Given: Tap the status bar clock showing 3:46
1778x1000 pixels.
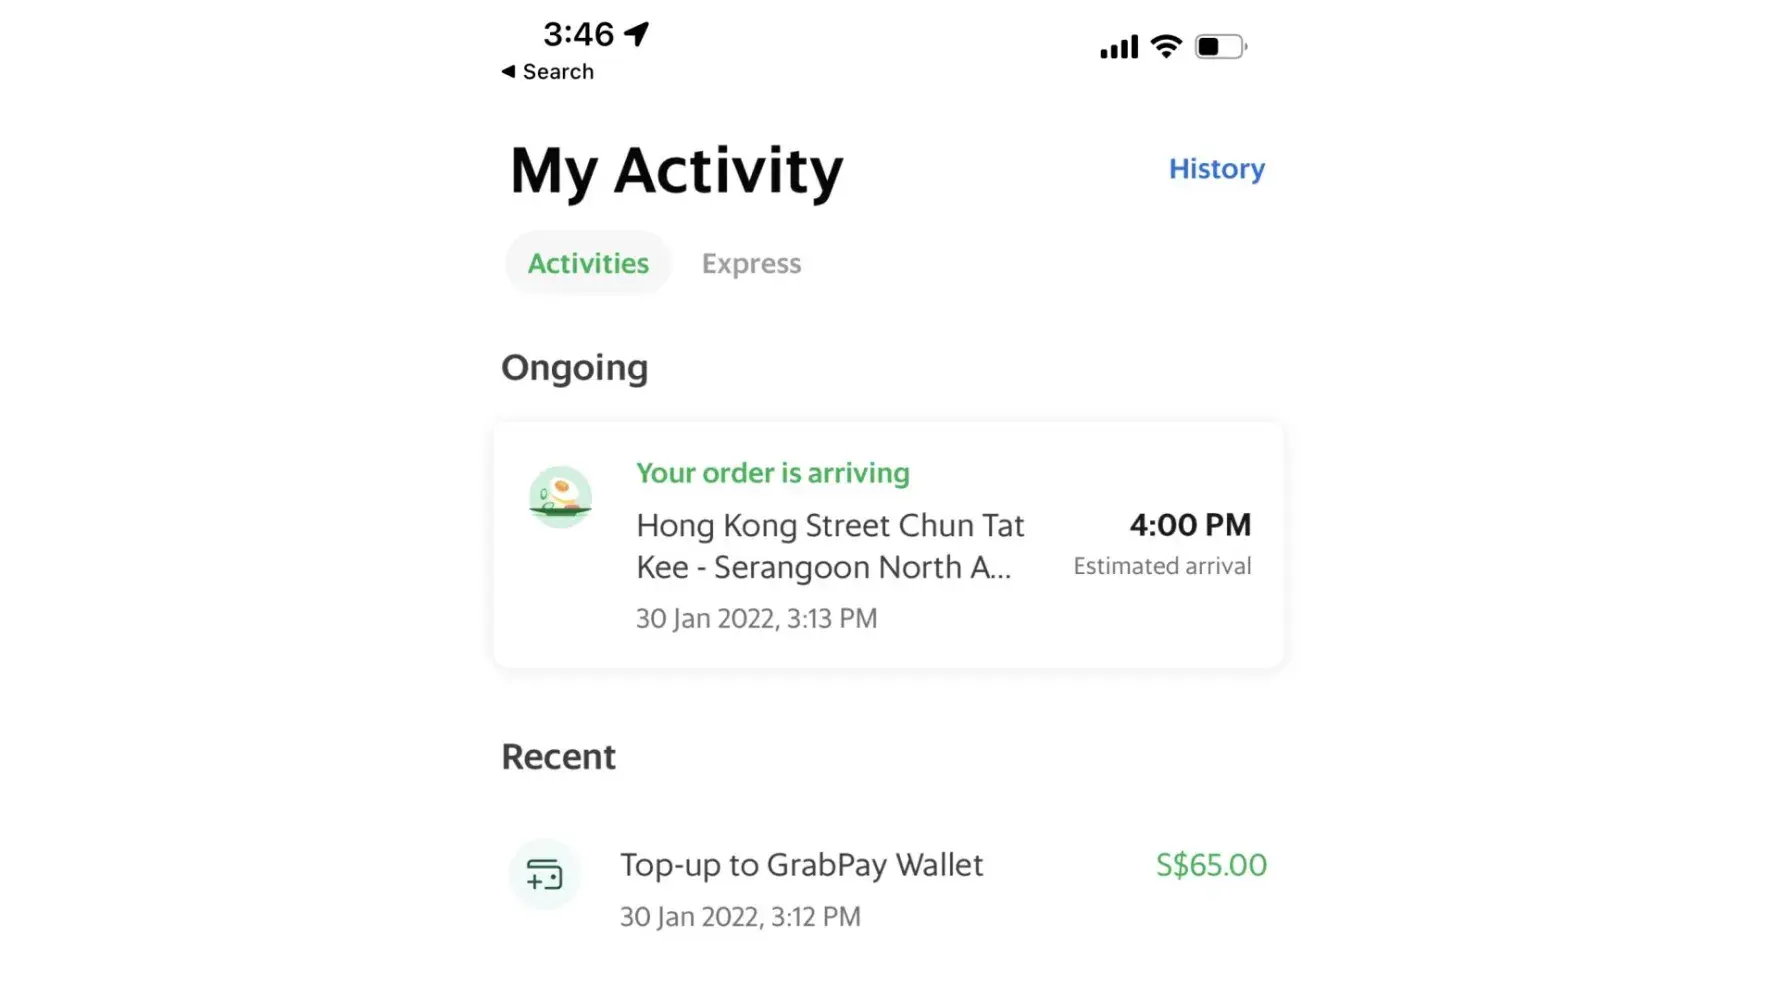Looking at the screenshot, I should 578,34.
